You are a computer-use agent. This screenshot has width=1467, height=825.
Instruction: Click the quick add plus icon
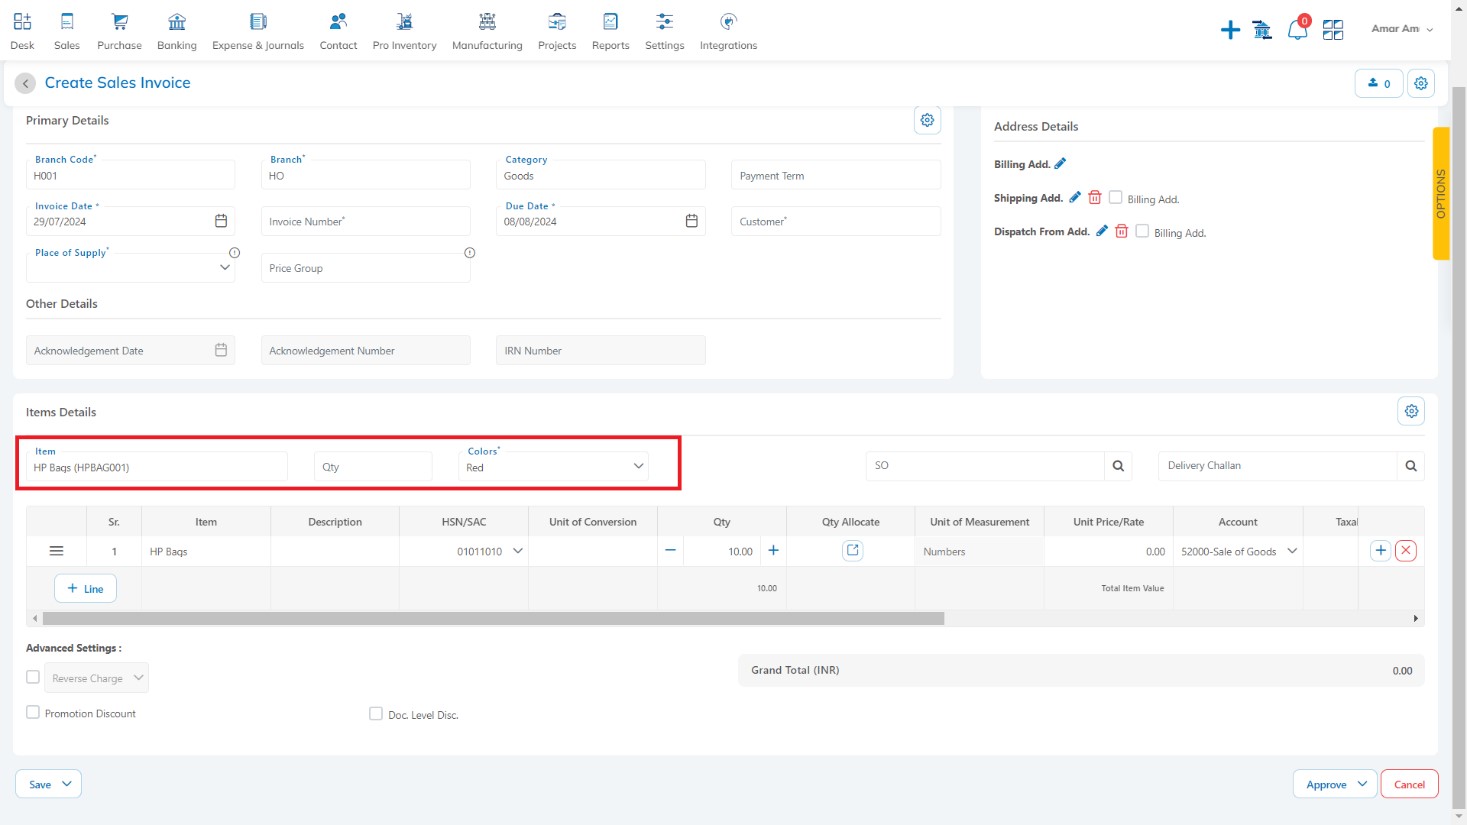point(1230,30)
